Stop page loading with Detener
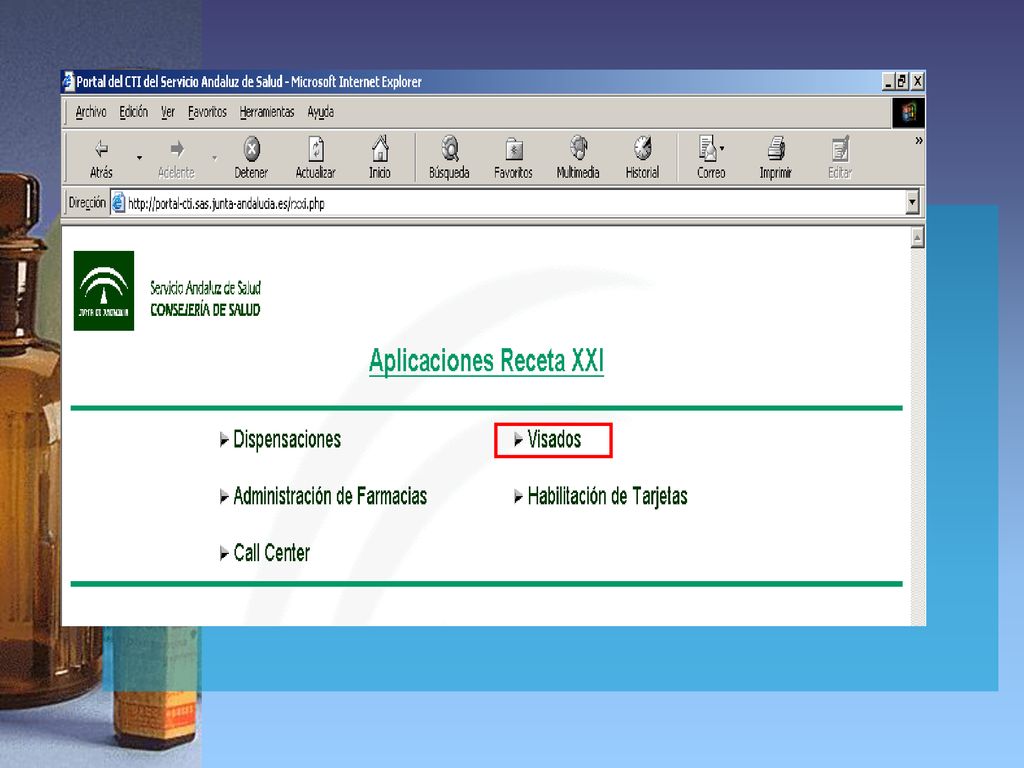 coord(251,159)
